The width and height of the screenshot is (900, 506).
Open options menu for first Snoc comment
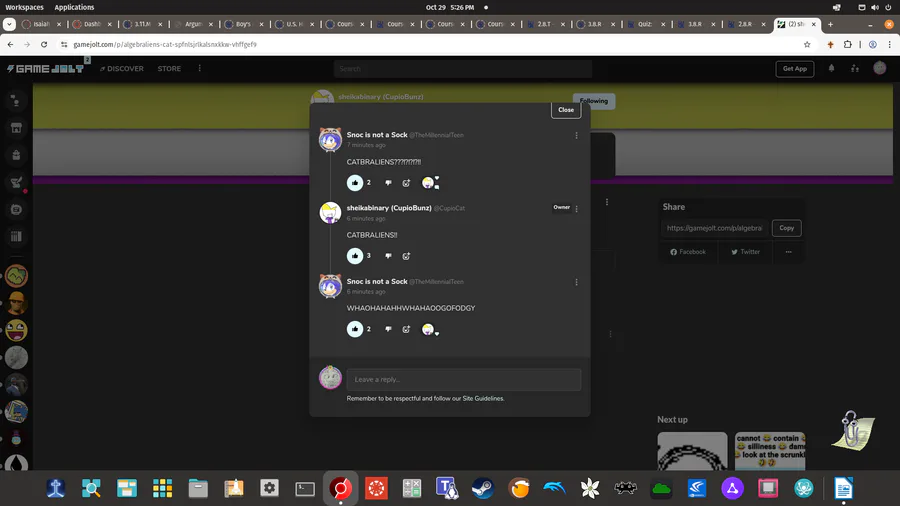coord(576,135)
